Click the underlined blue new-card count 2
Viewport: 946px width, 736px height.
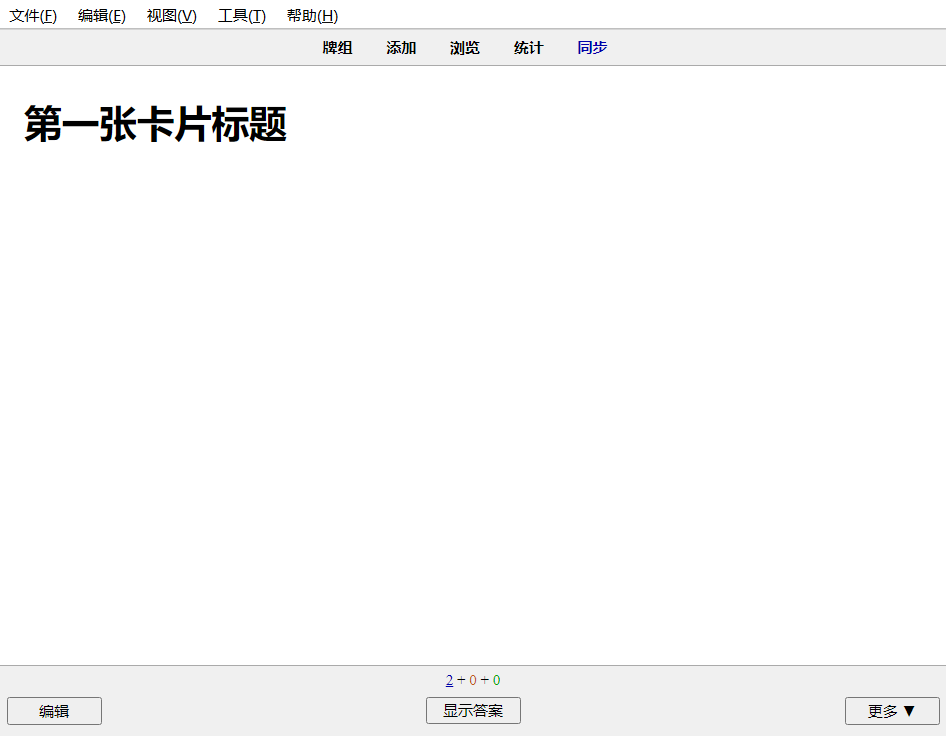449,679
